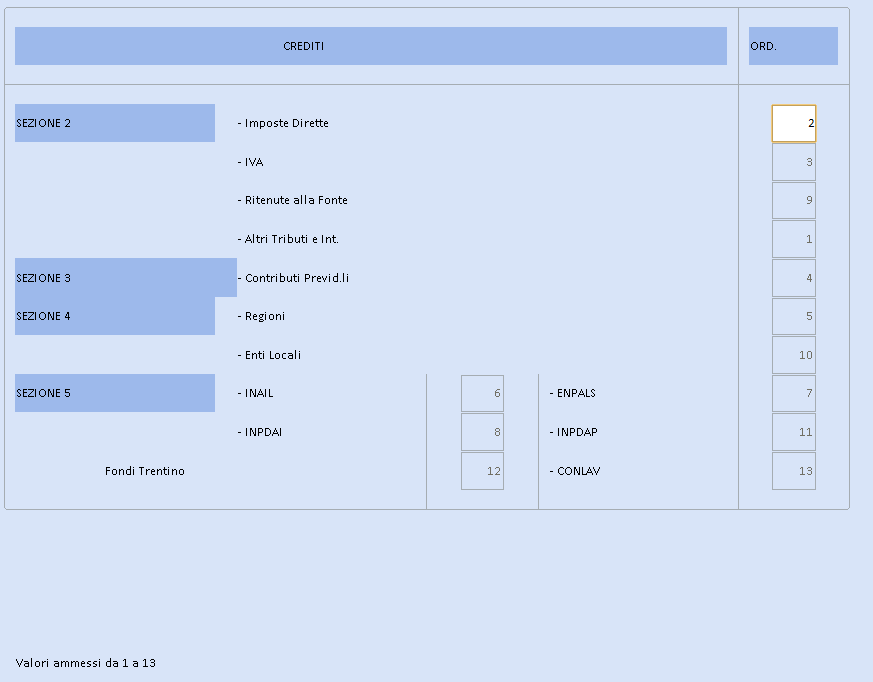
Task: Select the Contributi Previd.li order field
Action: [793, 278]
